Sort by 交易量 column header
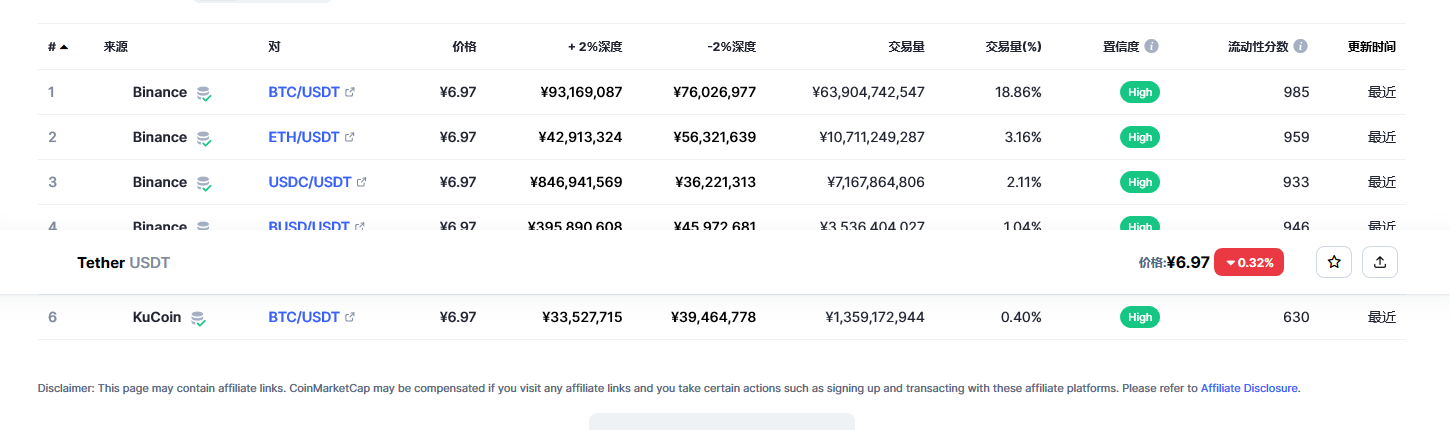The height and width of the screenshot is (430, 1450). point(906,46)
